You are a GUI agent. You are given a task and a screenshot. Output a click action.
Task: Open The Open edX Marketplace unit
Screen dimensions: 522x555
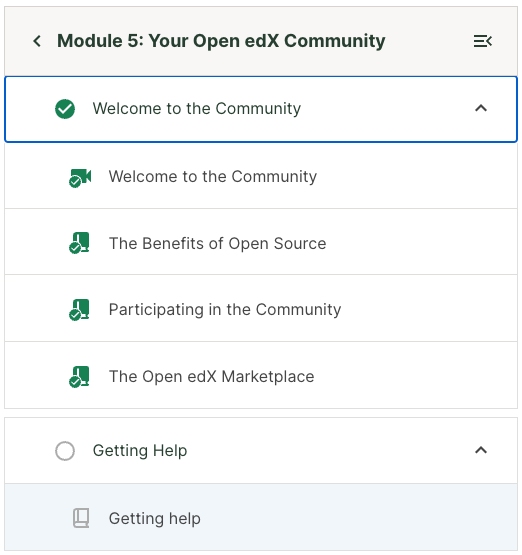click(261, 375)
